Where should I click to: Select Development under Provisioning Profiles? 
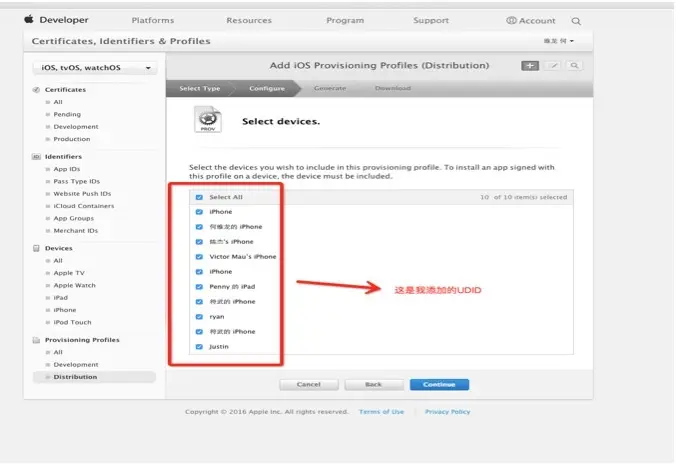pyautogui.click(x=76, y=365)
